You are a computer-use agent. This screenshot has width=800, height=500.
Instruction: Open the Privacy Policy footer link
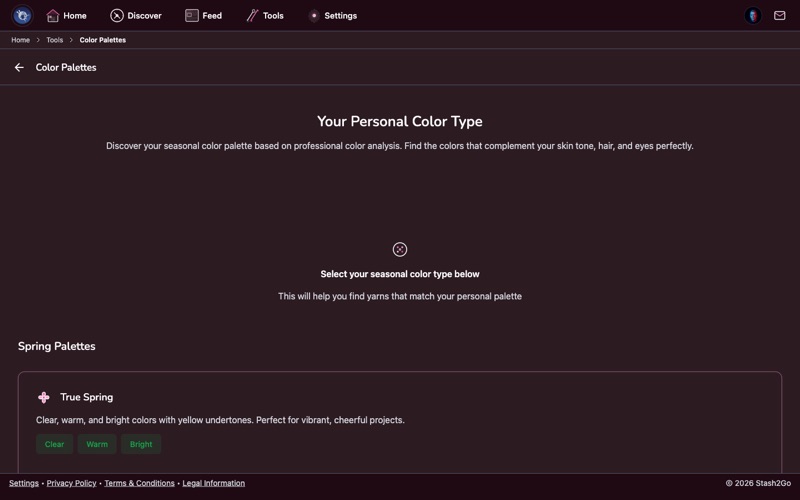(71, 483)
